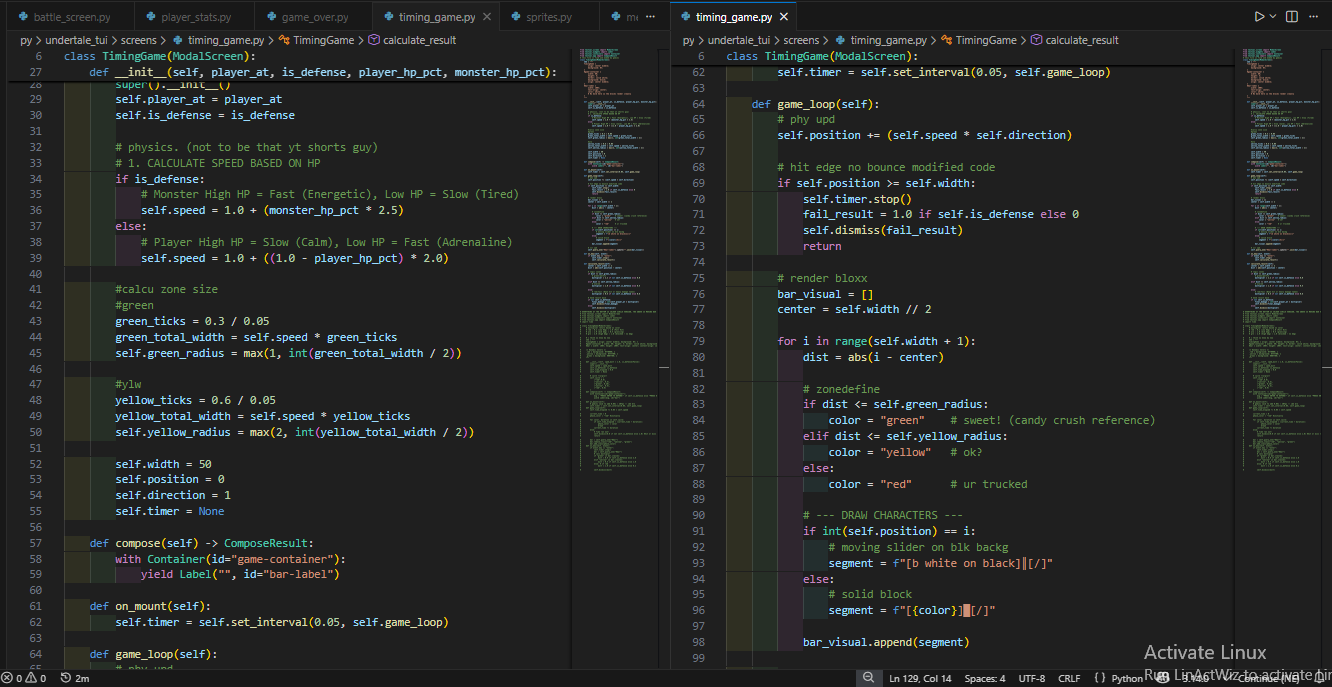This screenshot has height=687, width=1332.
Task: Open the Ln 129, Col 14 go-to-line indicator
Action: coord(920,678)
